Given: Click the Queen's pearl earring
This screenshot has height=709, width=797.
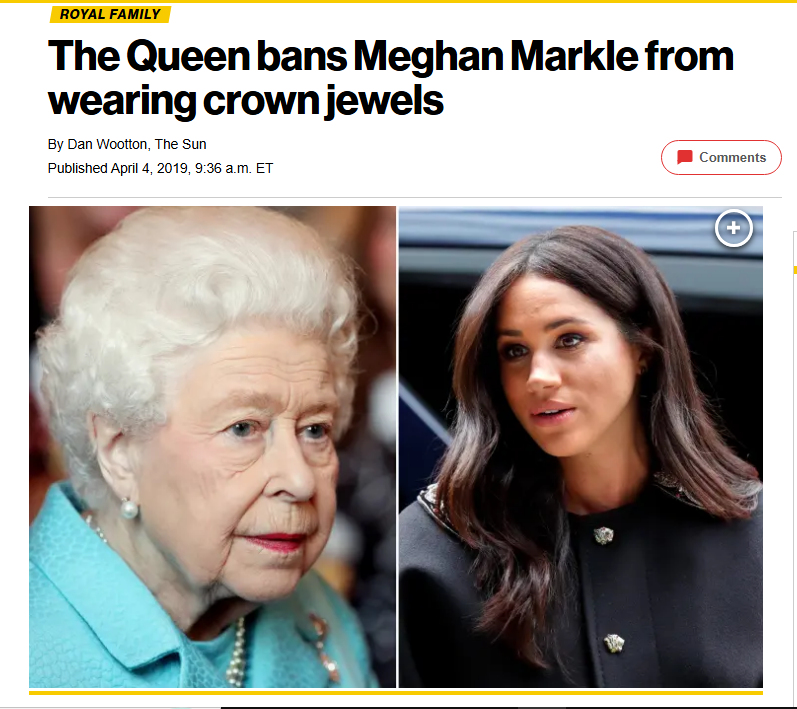Looking at the screenshot, I should 129,509.
